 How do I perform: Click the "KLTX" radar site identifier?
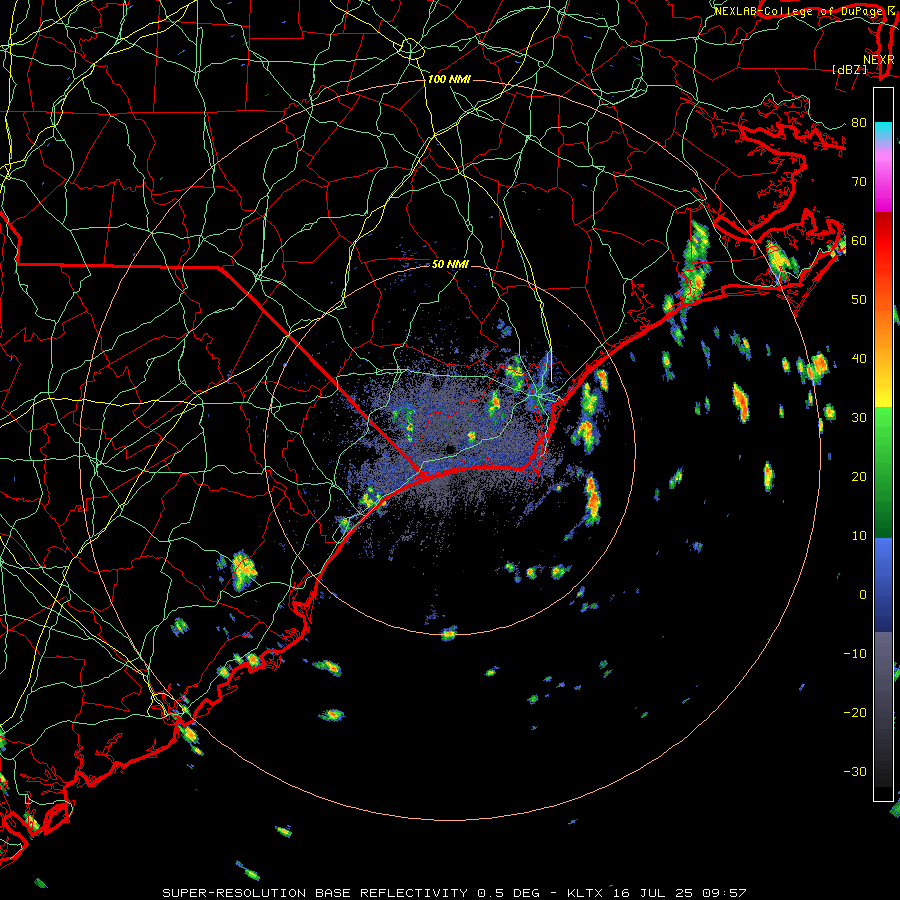[x=585, y=893]
